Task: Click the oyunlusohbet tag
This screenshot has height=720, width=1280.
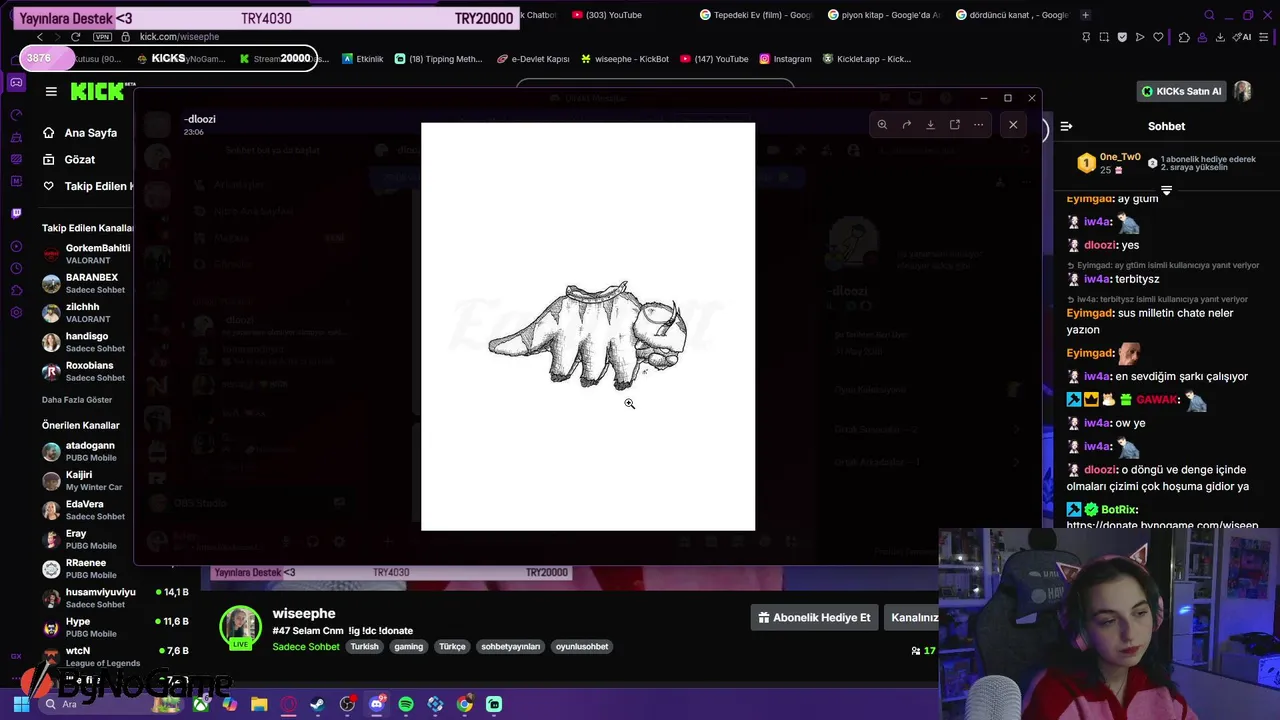Action: pyautogui.click(x=582, y=647)
